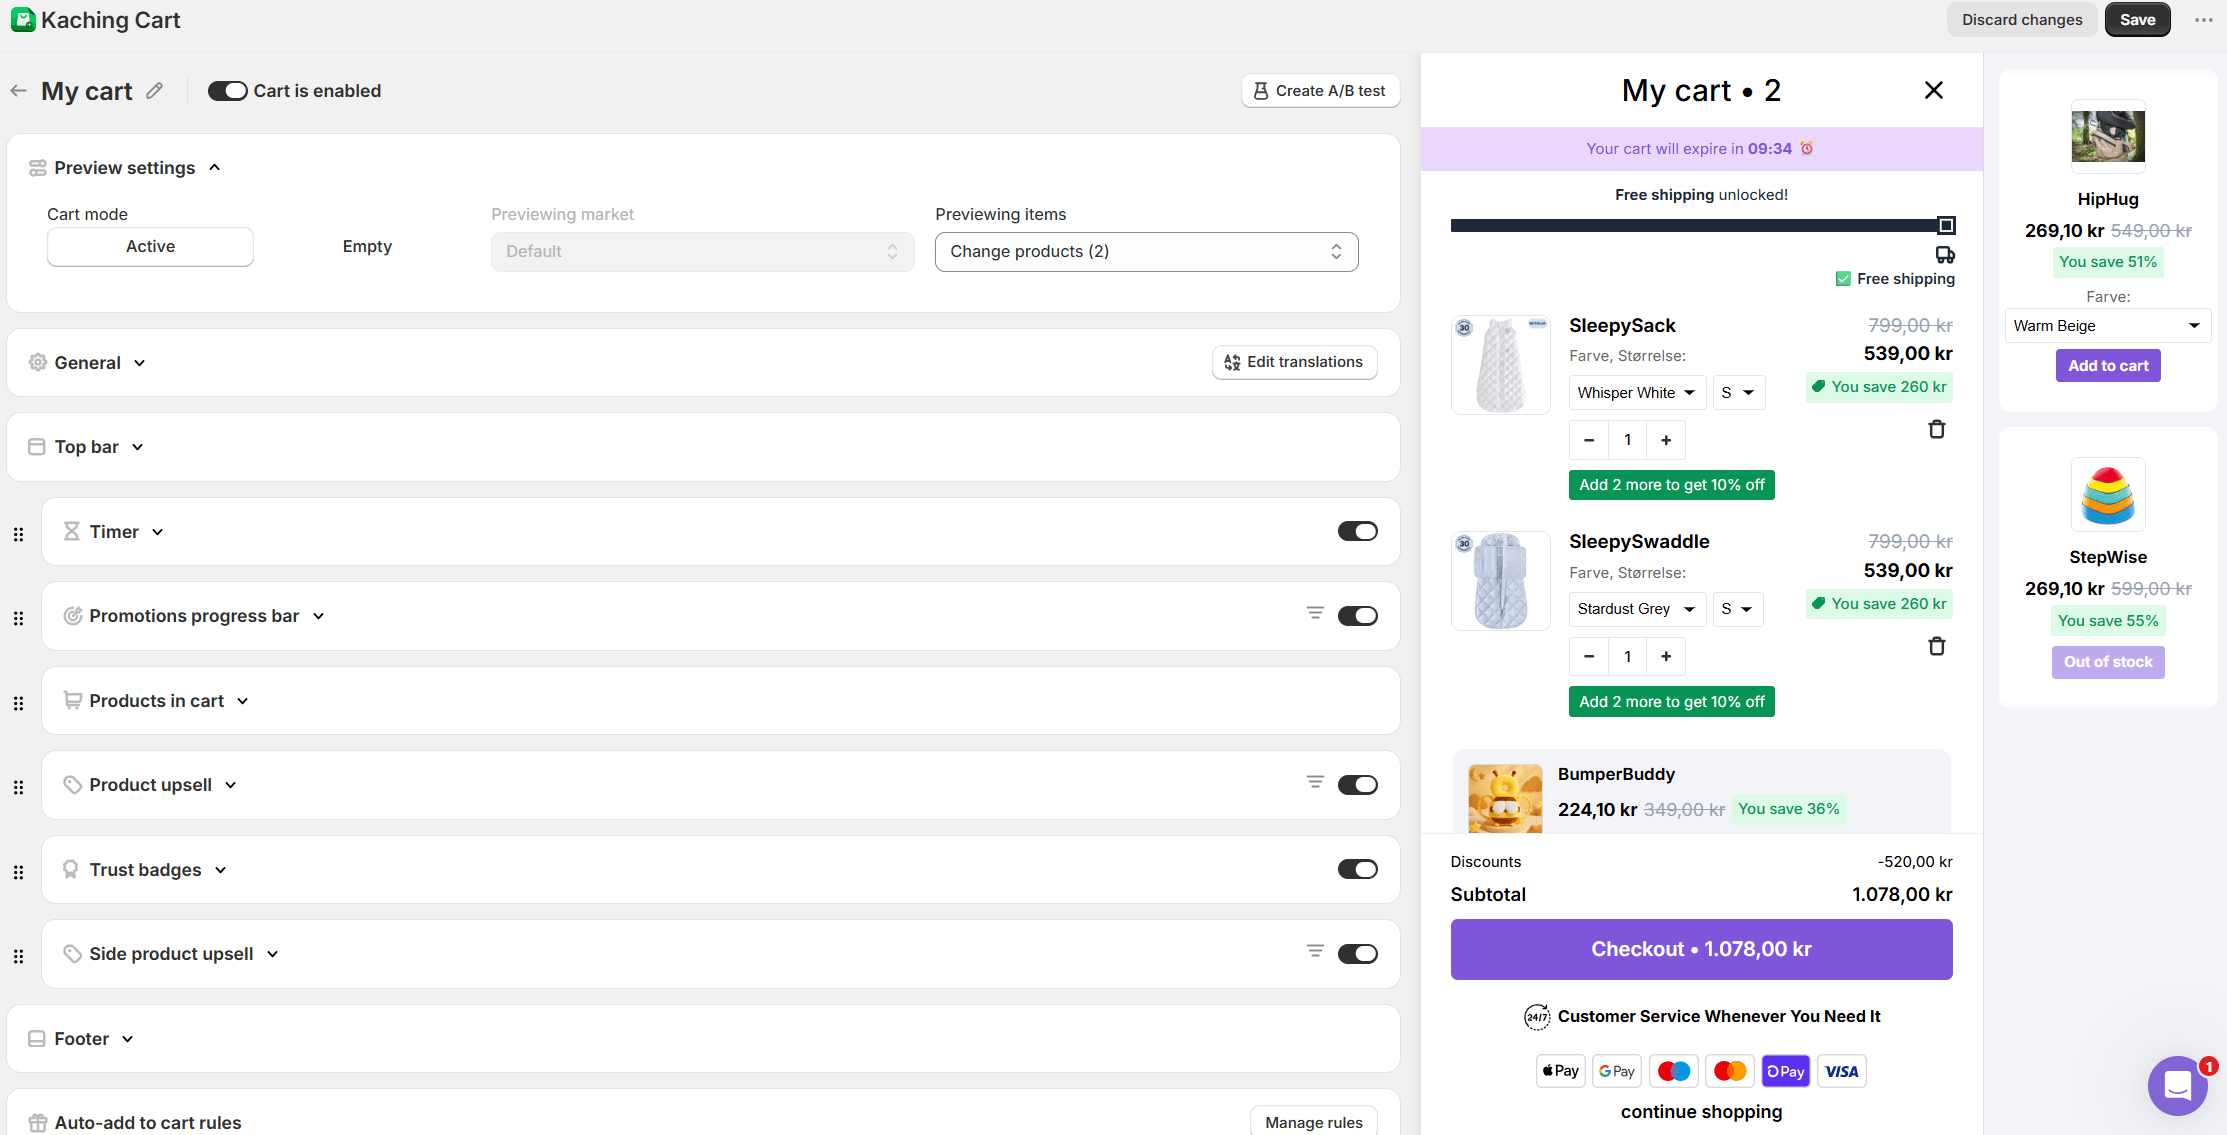This screenshot has height=1135, width=2227.
Task: Toggle the Product upsell switch
Action: pyautogui.click(x=1358, y=785)
